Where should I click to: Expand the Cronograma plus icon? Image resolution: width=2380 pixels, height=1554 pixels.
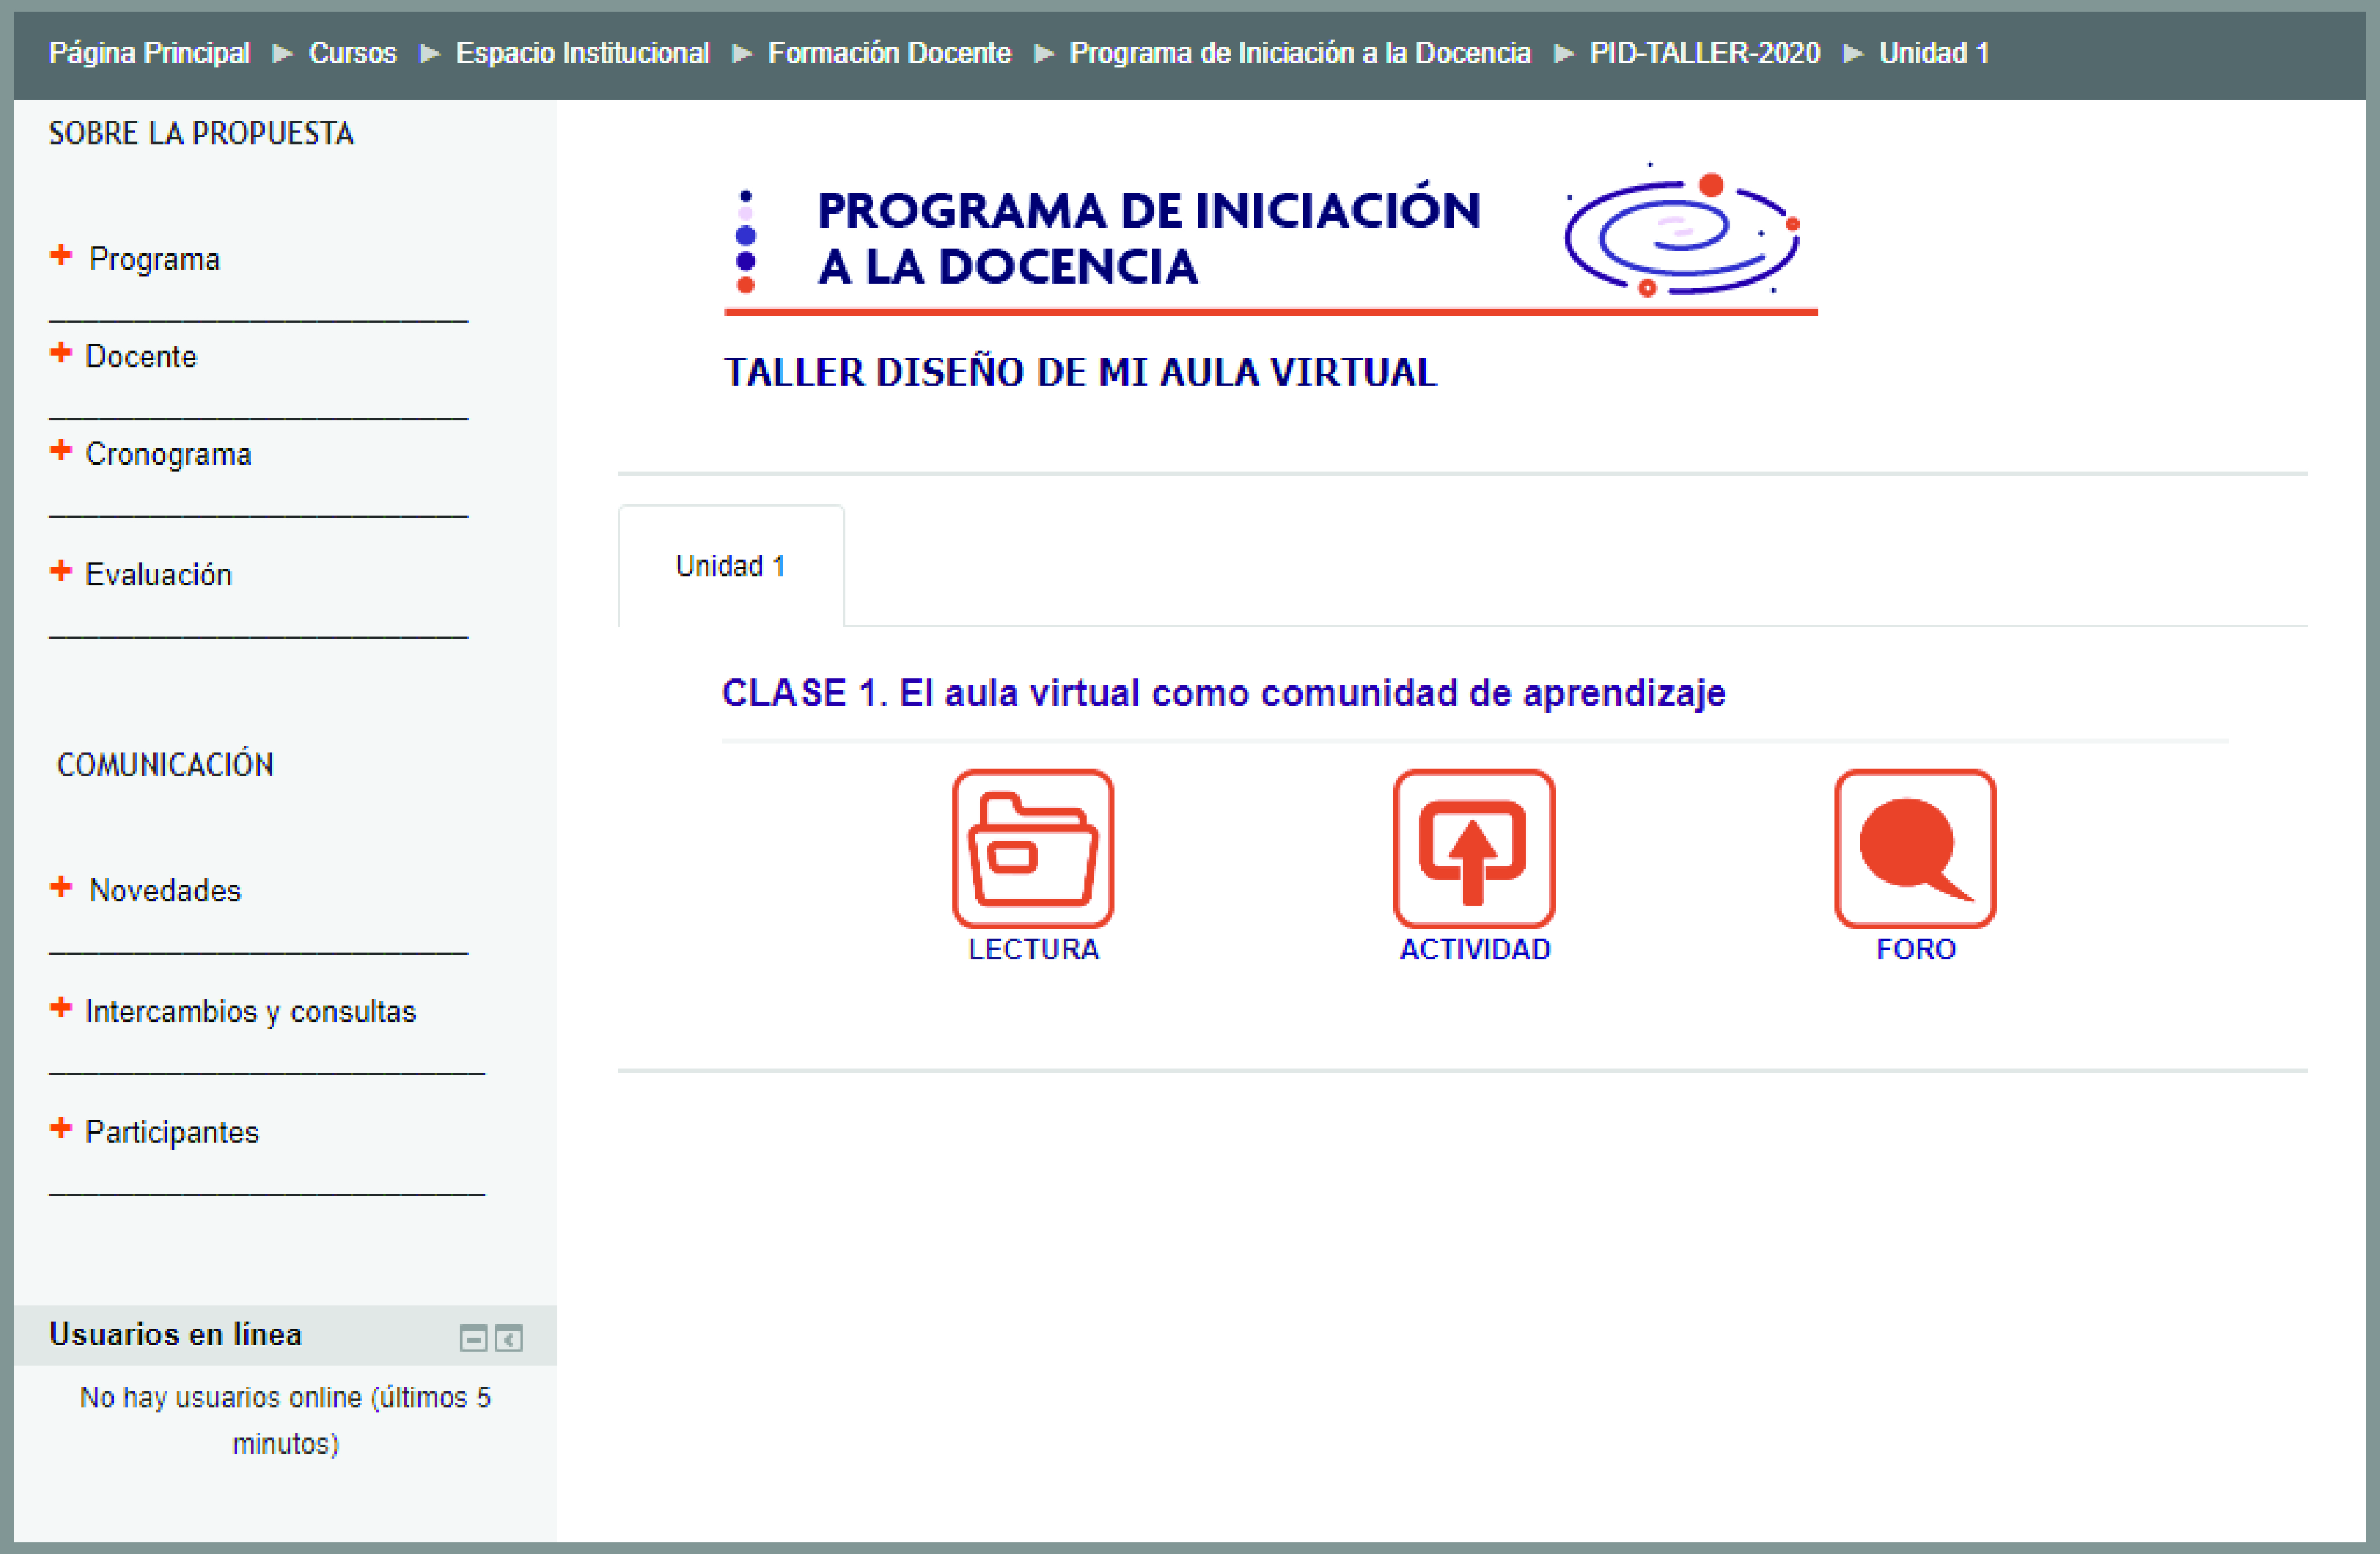point(61,450)
